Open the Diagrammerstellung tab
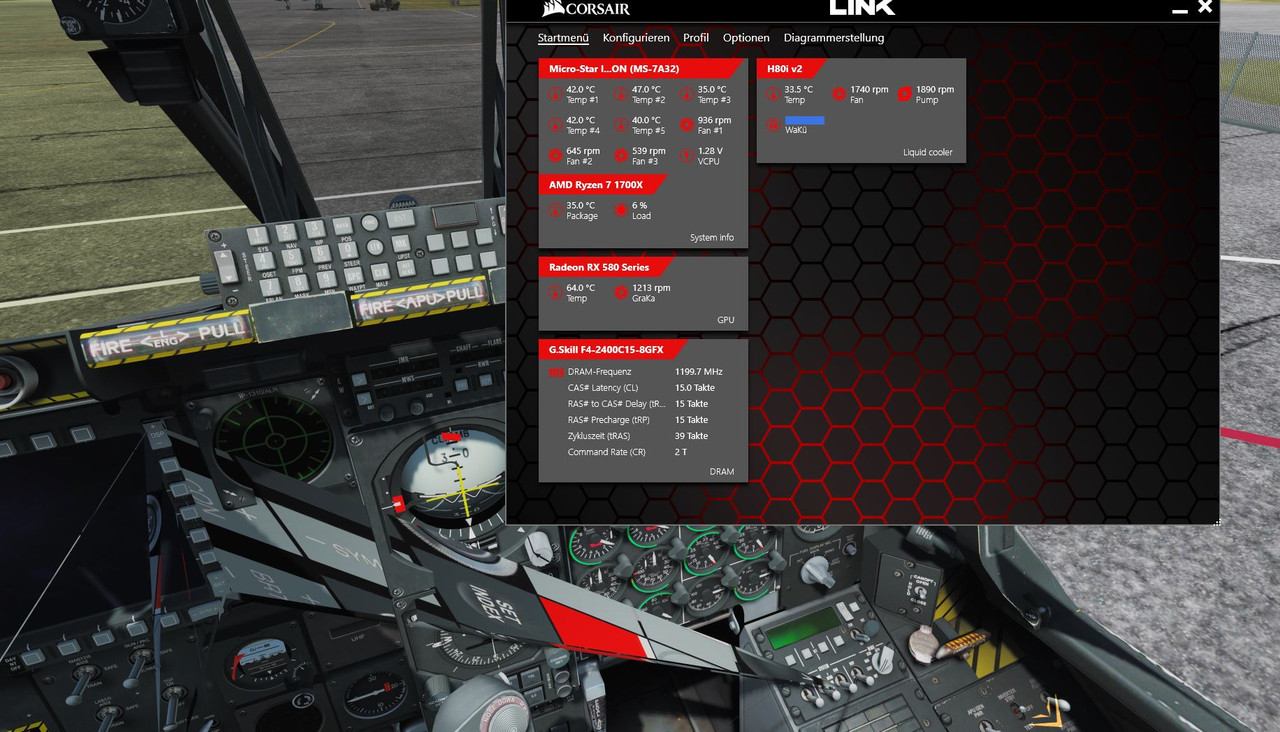This screenshot has height=732, width=1280. tap(834, 38)
